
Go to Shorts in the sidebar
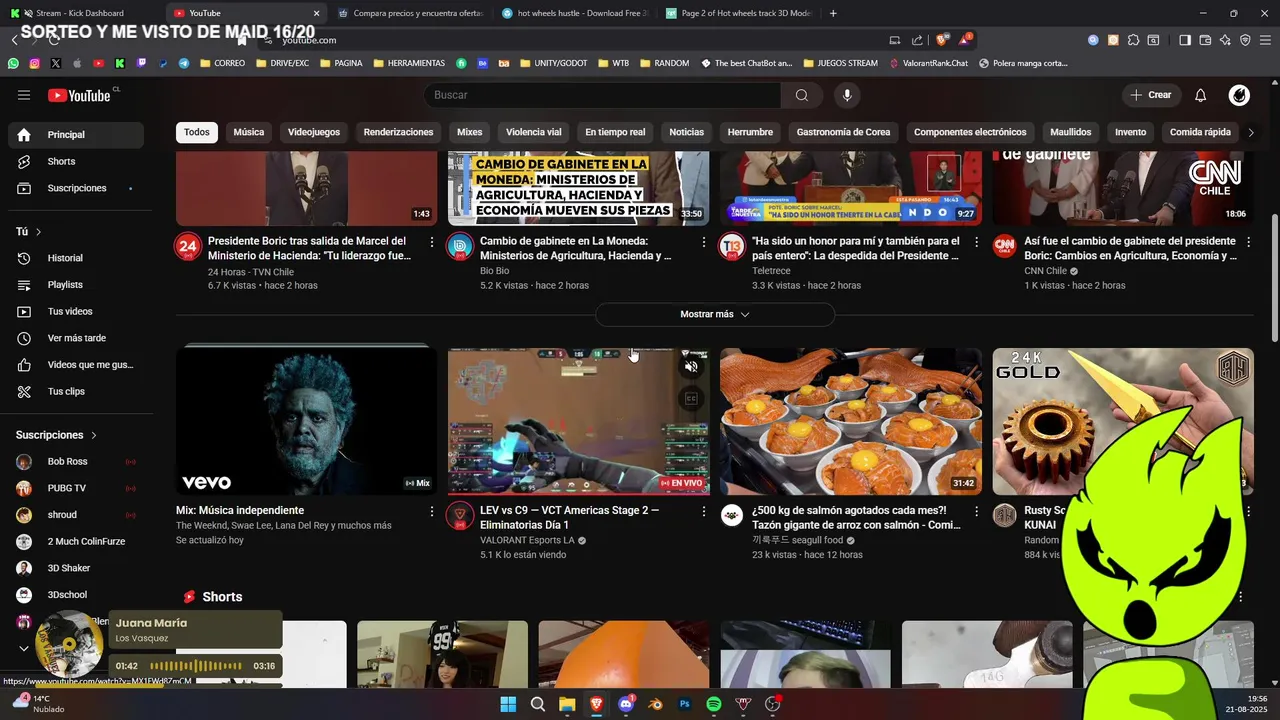click(76, 161)
